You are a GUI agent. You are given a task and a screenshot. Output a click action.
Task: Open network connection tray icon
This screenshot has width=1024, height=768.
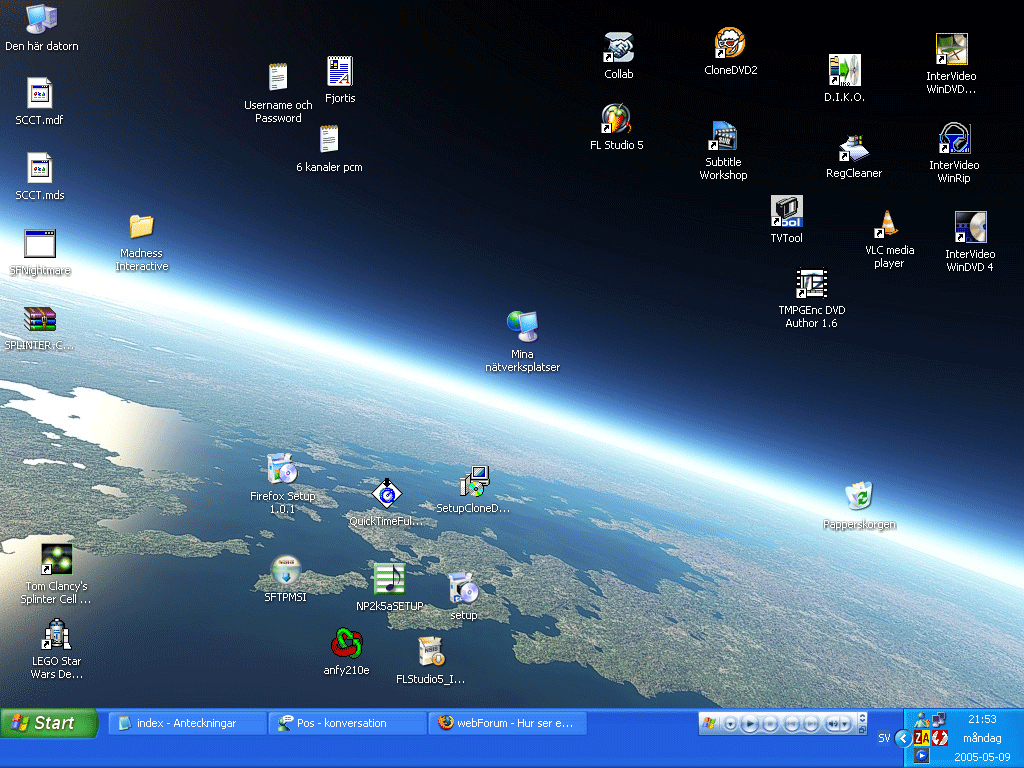[x=939, y=720]
